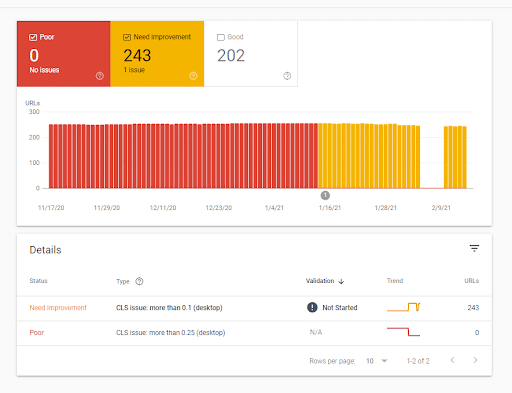Select the Need improvement 243 summary card

157,54
